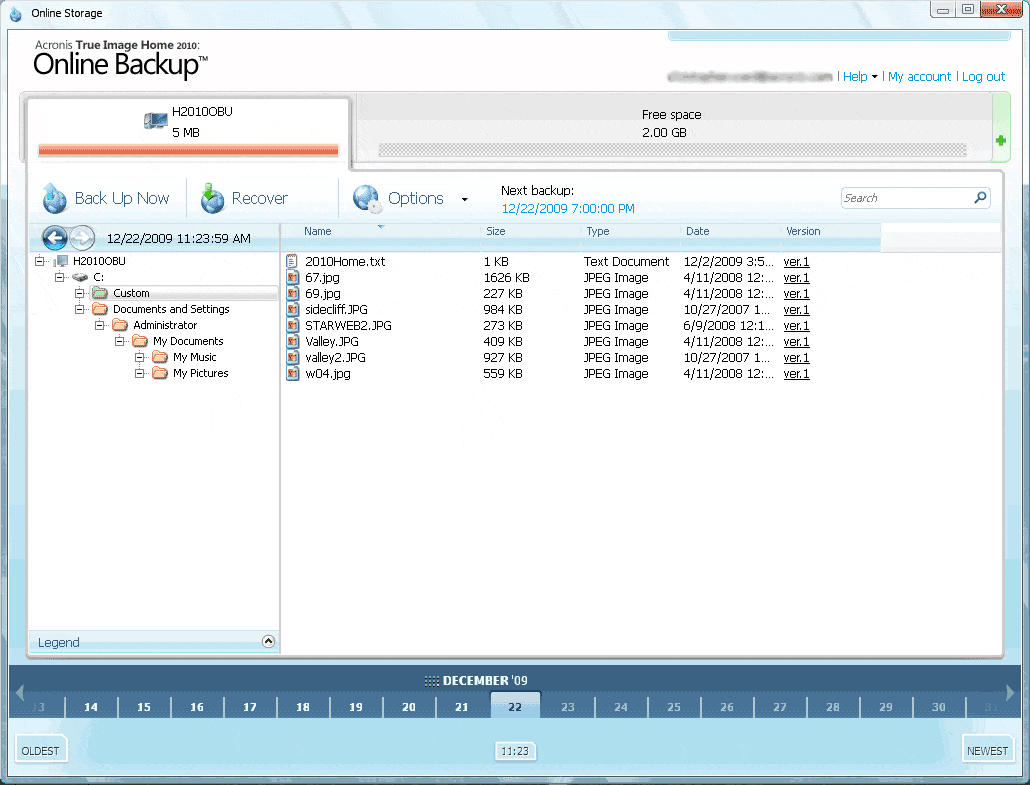Select the w04.jpg file icon
This screenshot has width=1030, height=785.
tap(292, 374)
